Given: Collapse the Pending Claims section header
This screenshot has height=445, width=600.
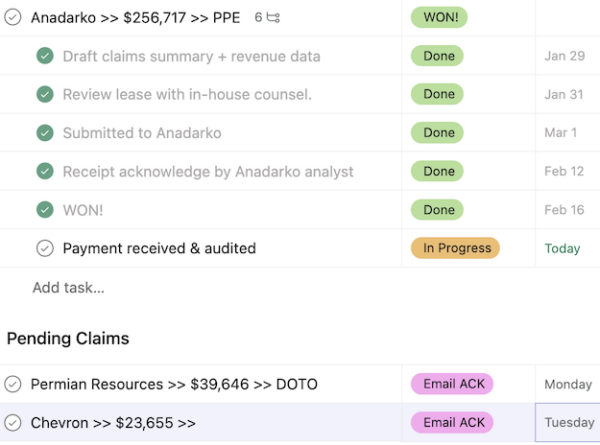Looking at the screenshot, I should [x=68, y=338].
